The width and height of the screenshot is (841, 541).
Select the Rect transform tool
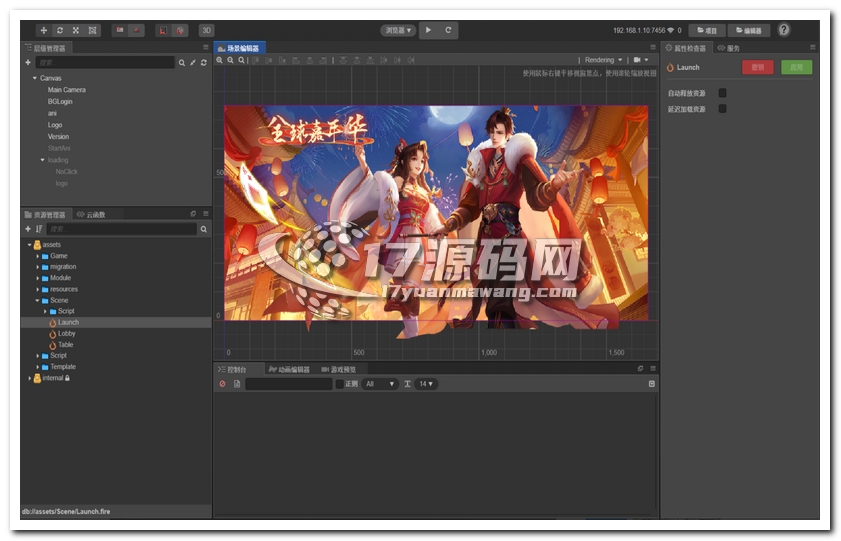(x=92, y=31)
